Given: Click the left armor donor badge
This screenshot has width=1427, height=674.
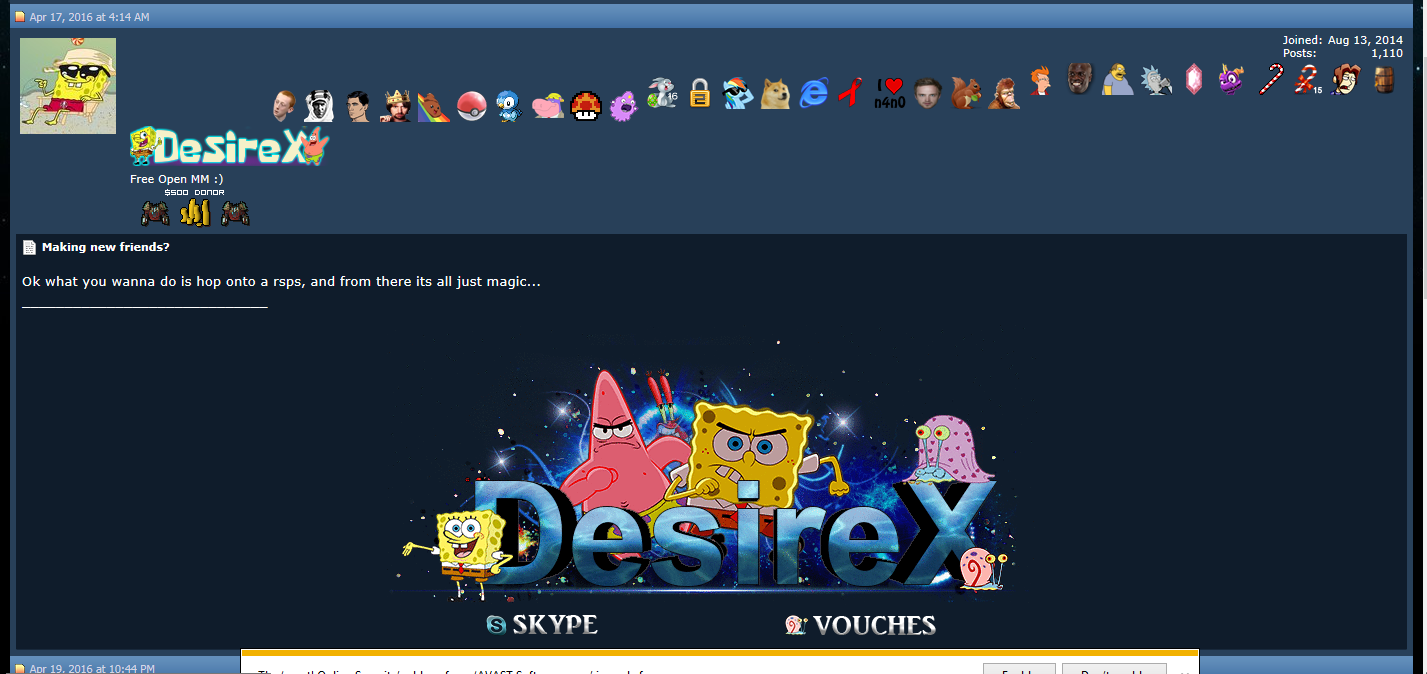Looking at the screenshot, I should [x=155, y=213].
